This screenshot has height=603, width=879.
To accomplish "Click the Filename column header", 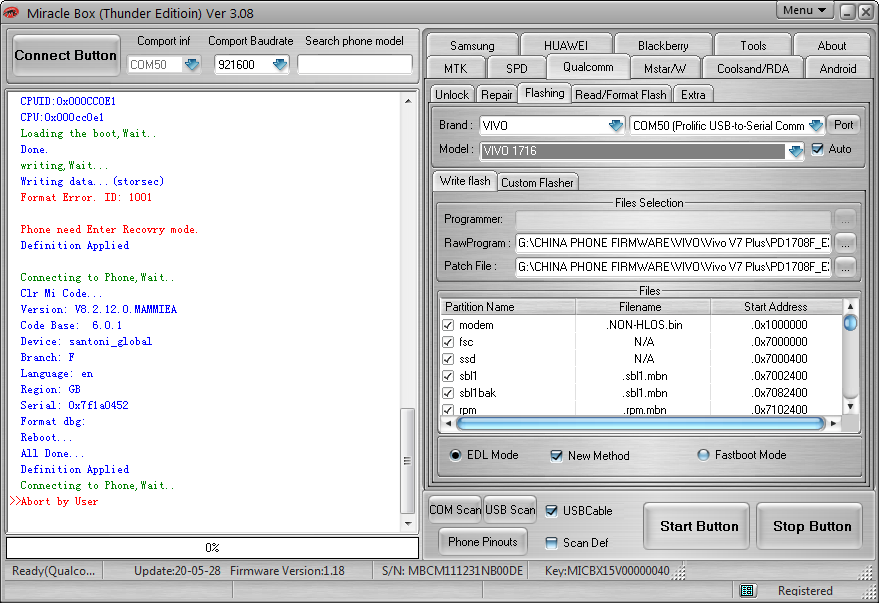I will click(x=642, y=307).
